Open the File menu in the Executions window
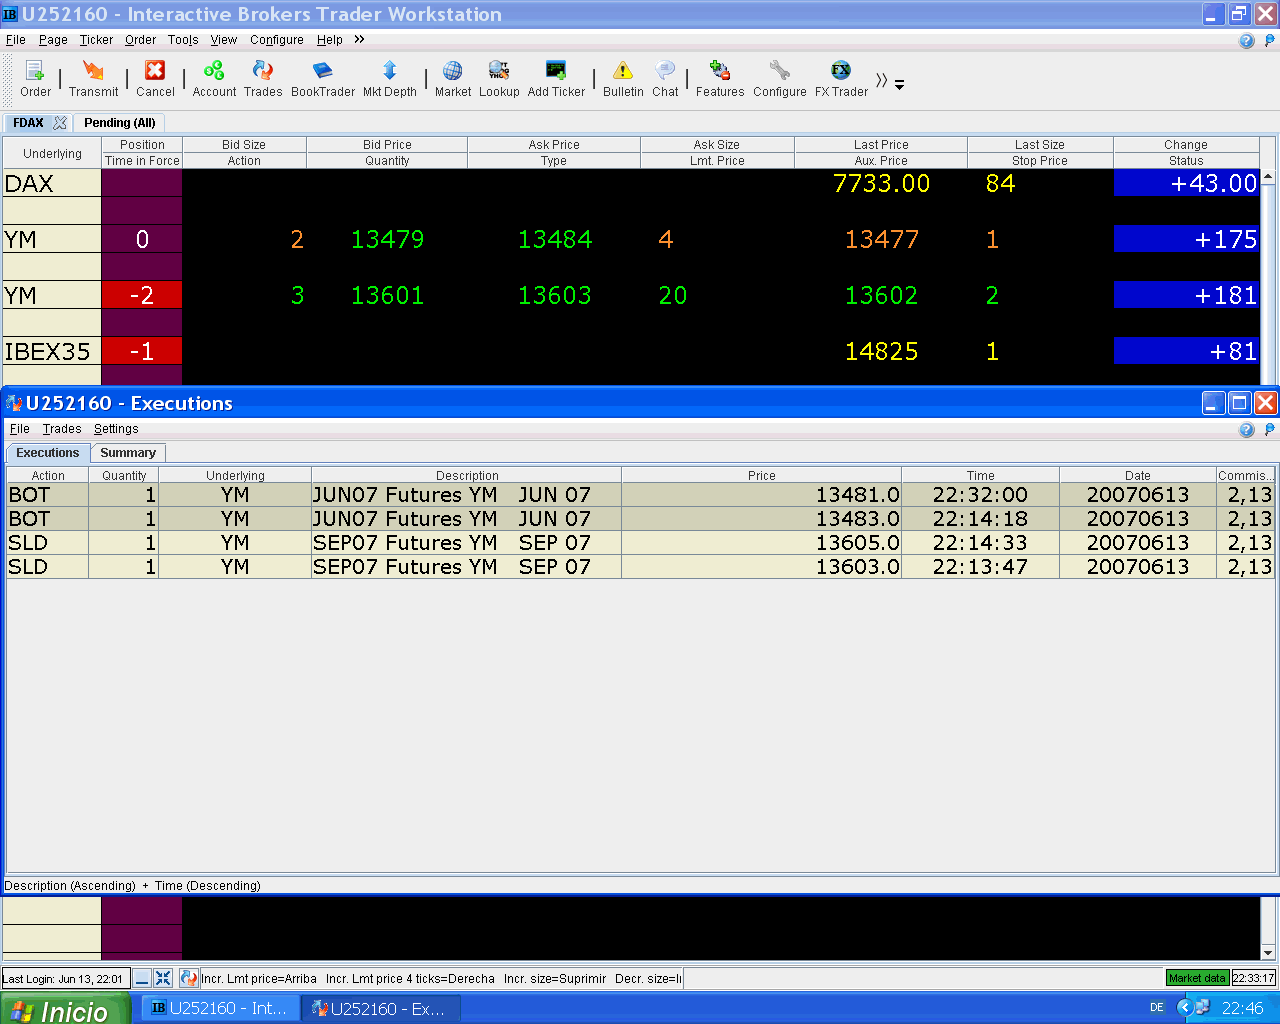The height and width of the screenshot is (1024, 1280). point(20,429)
